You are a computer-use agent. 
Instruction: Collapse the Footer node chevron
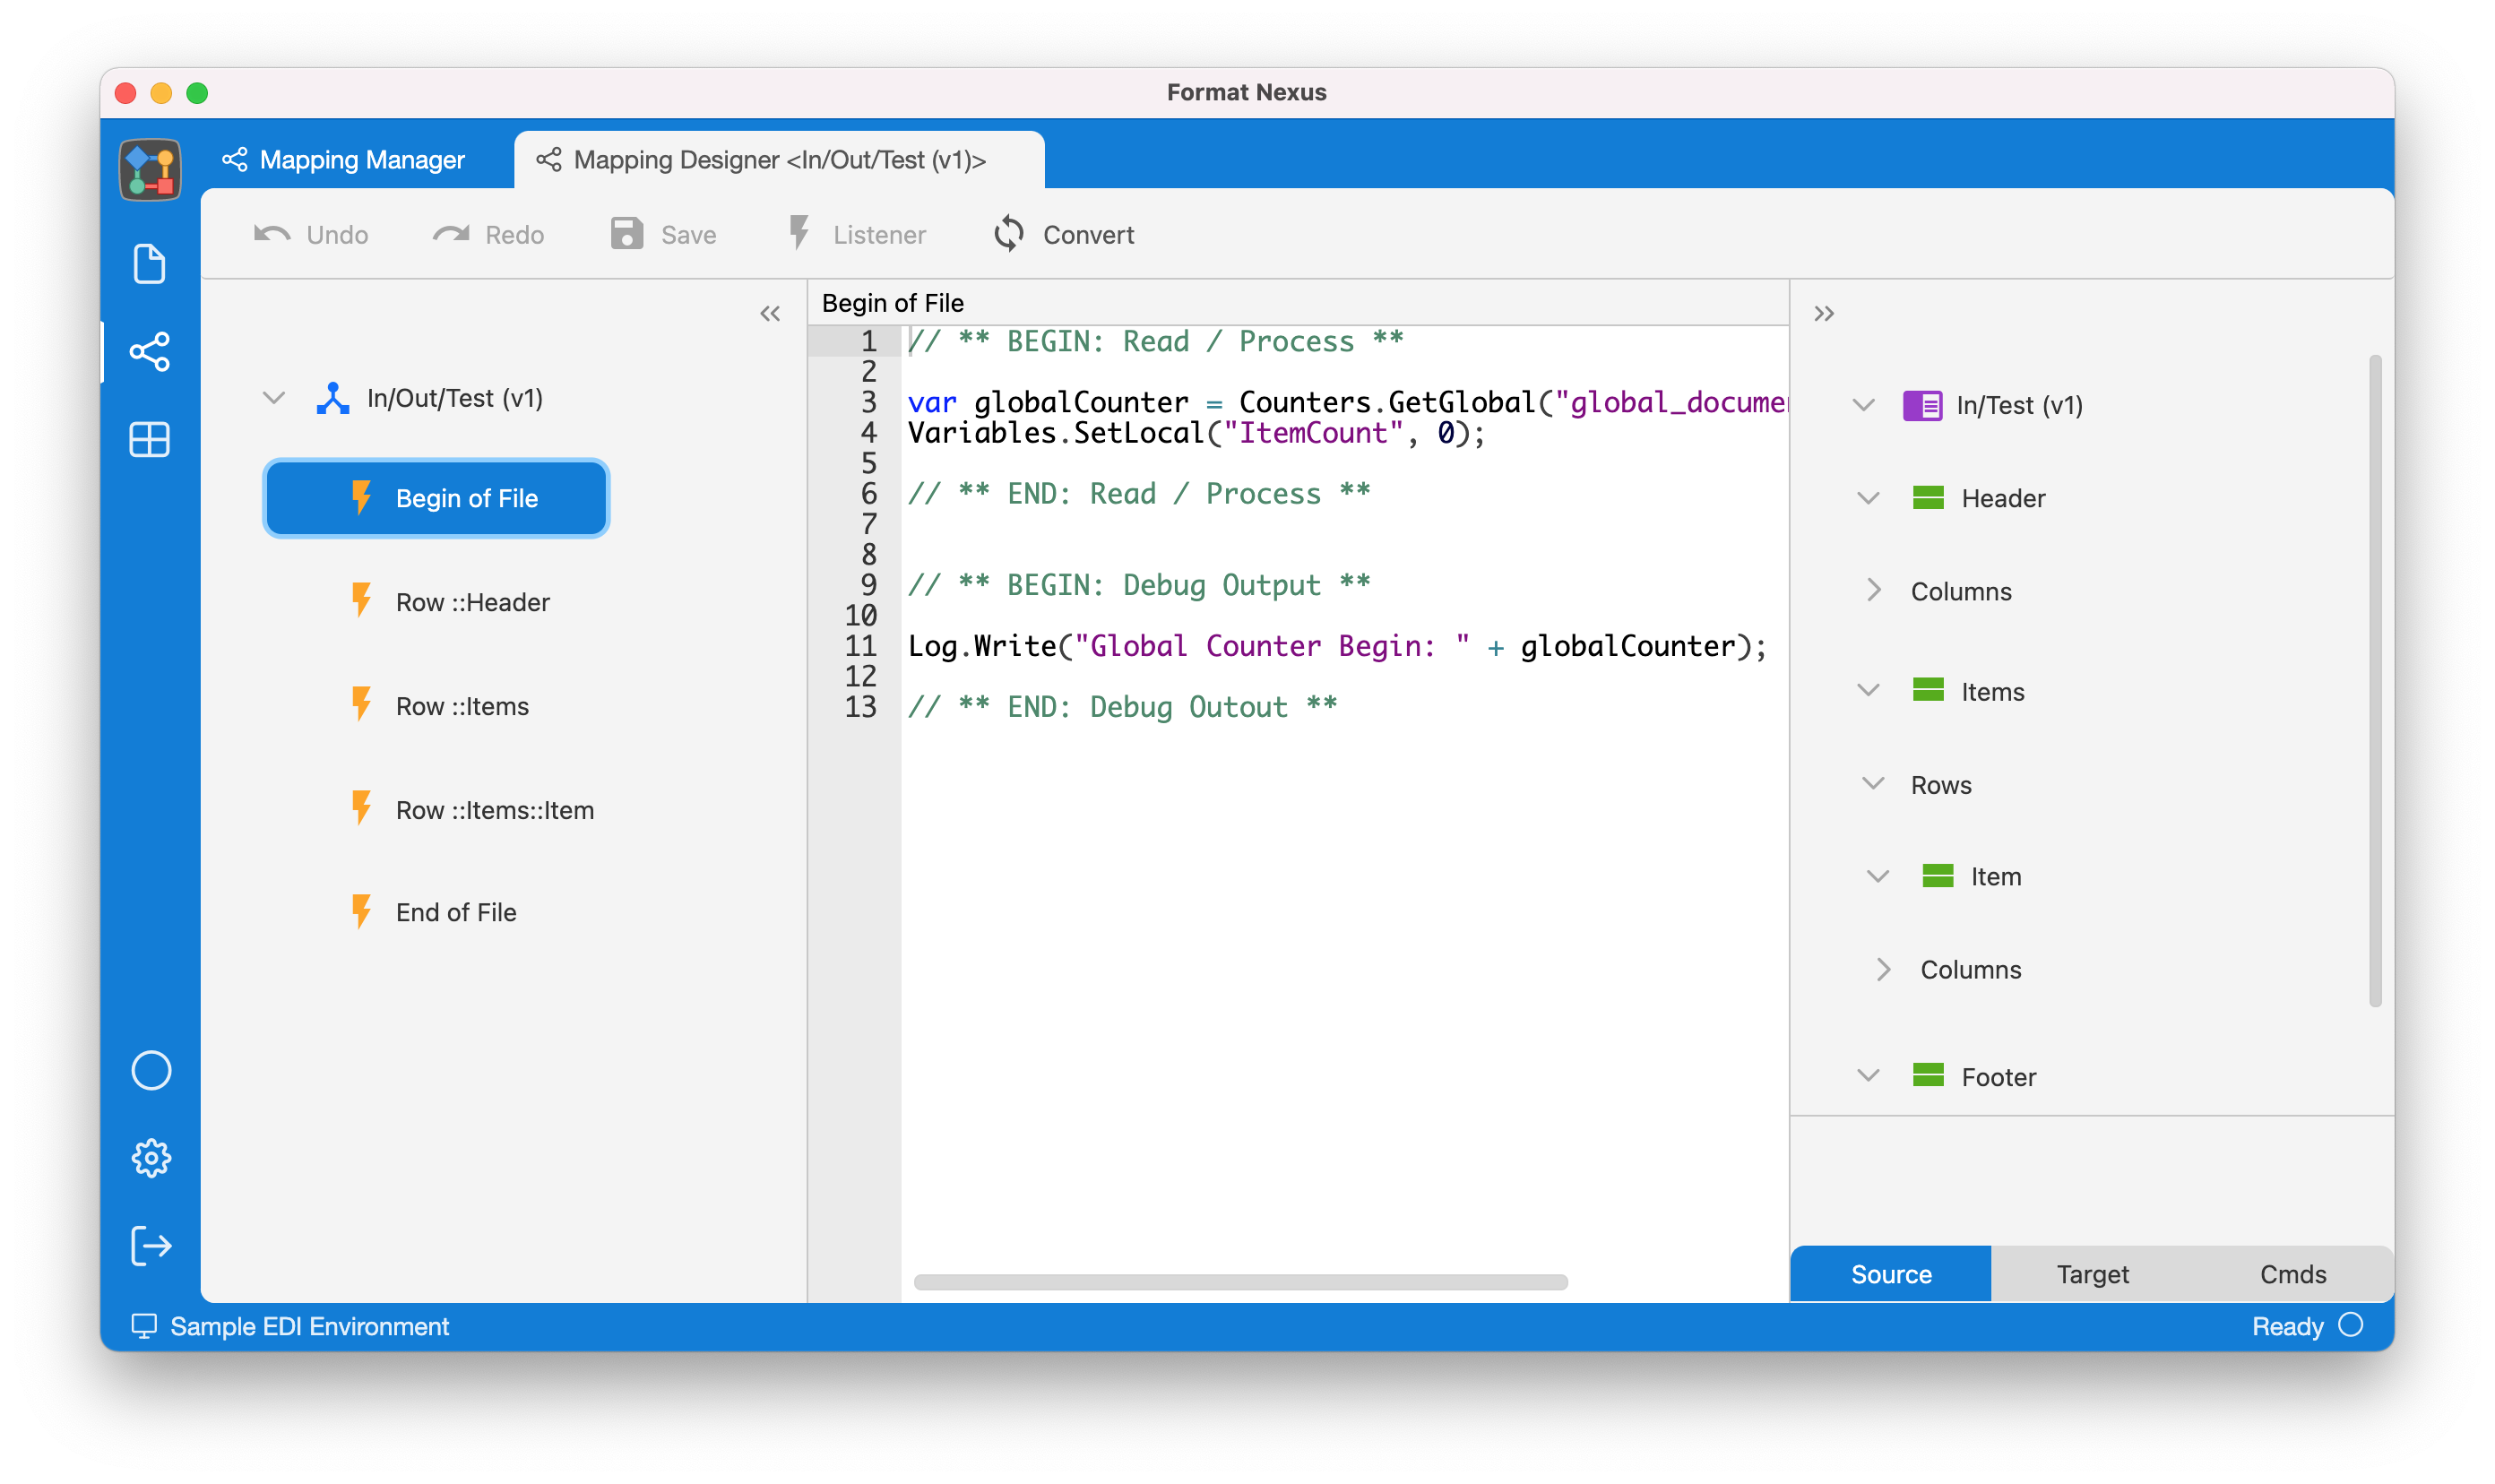click(1868, 1076)
